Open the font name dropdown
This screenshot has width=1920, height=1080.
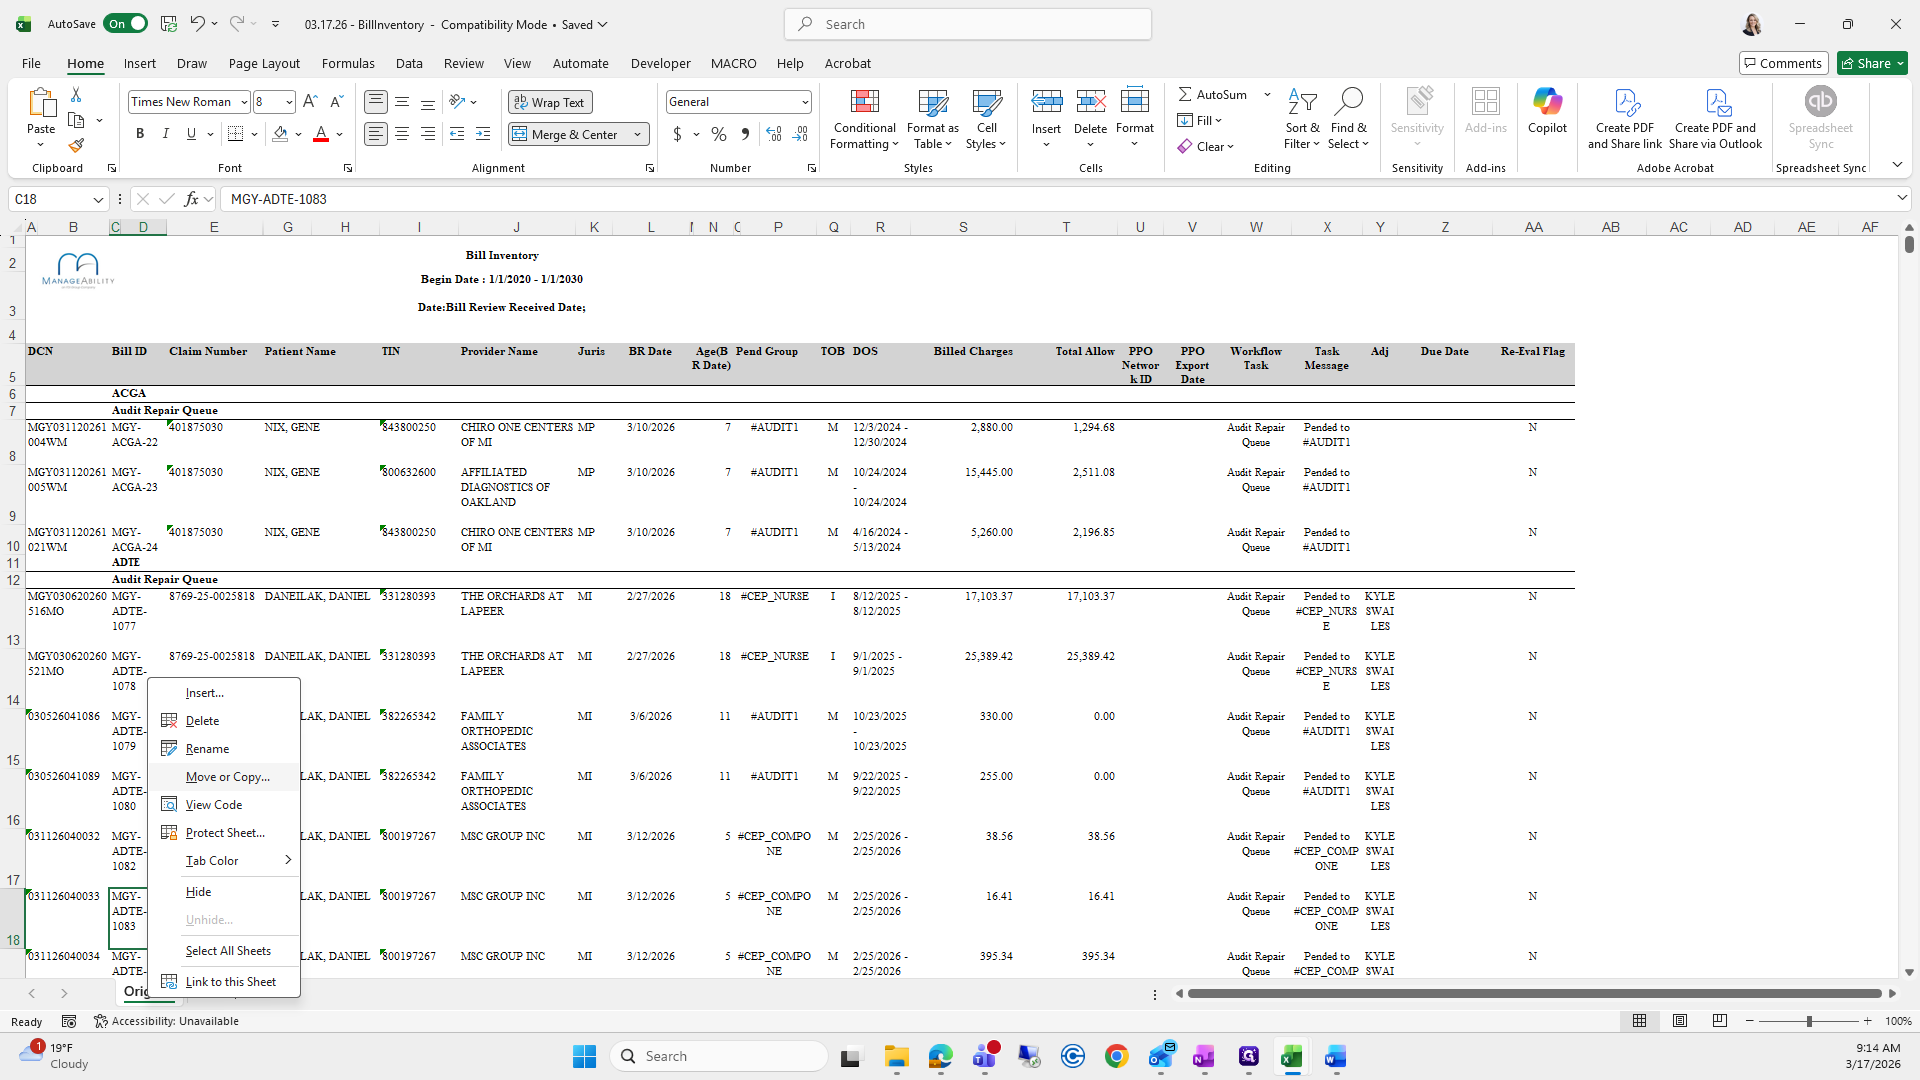[243, 102]
